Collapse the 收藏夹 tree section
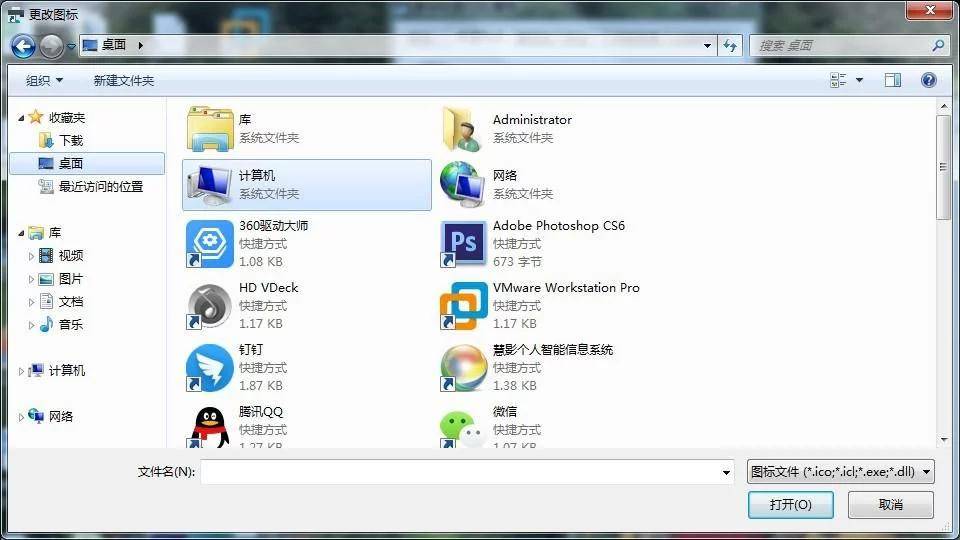The width and height of the screenshot is (960, 540). pyautogui.click(x=21, y=118)
